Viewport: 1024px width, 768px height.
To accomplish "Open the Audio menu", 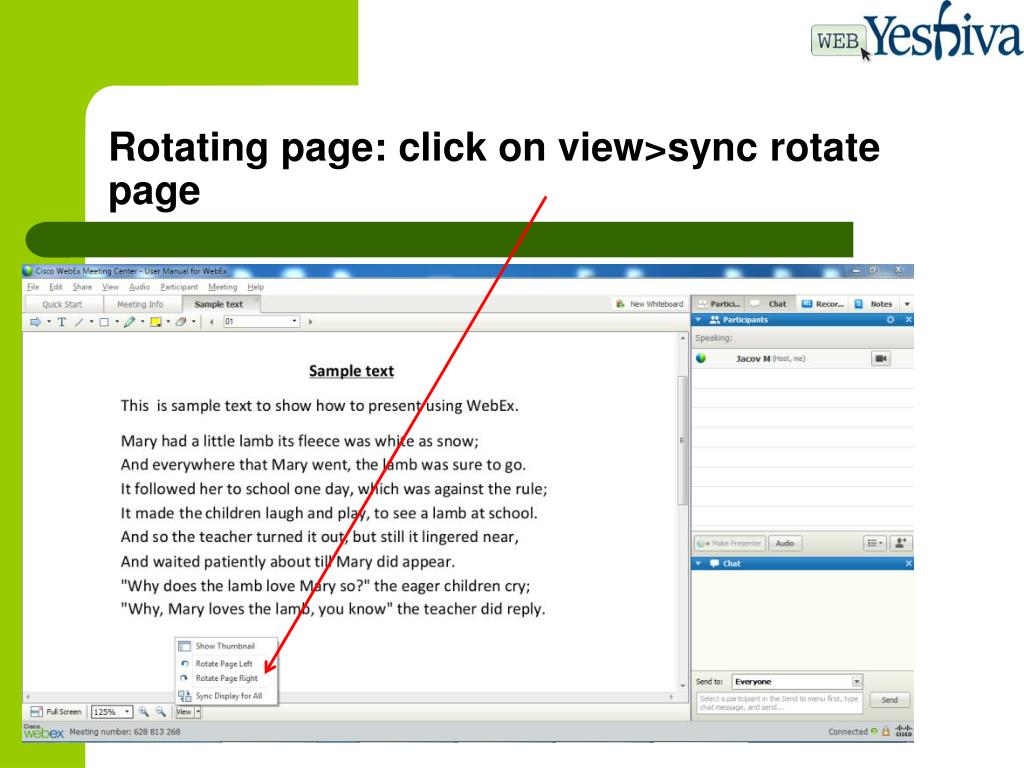I will pyautogui.click(x=139, y=287).
